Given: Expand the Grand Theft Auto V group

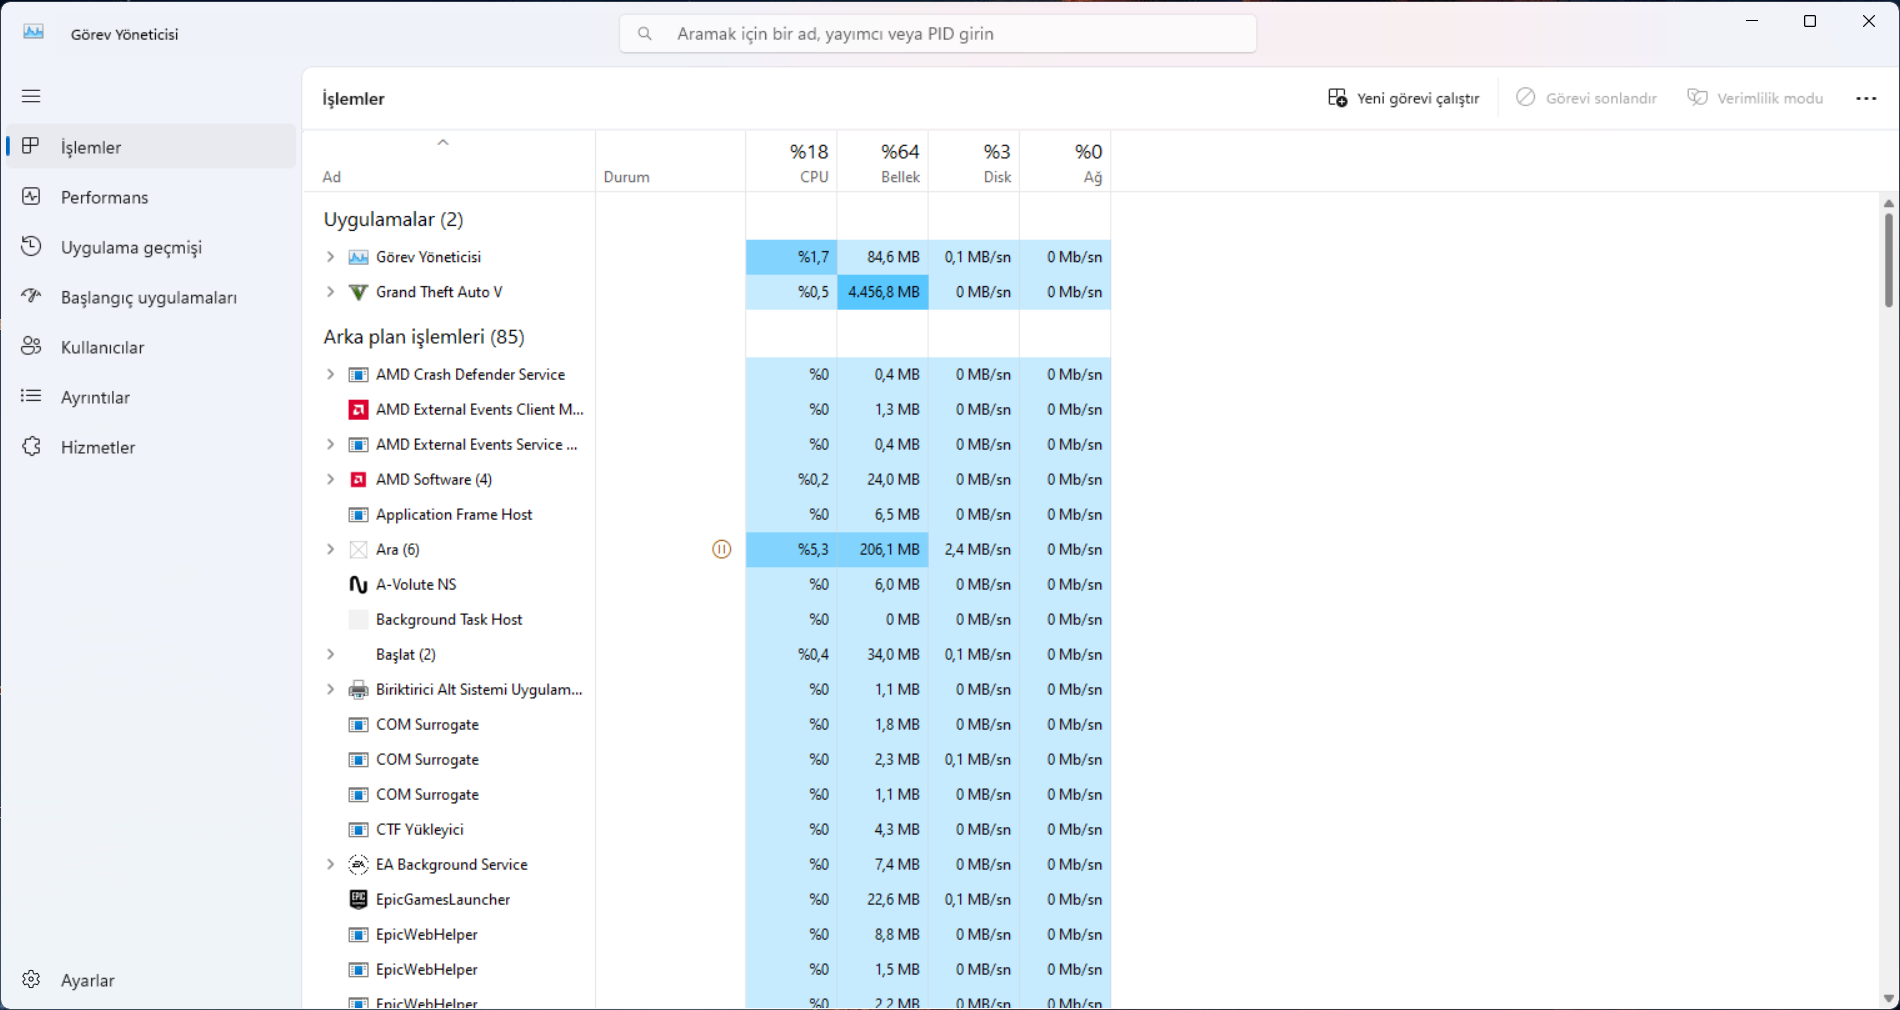Looking at the screenshot, I should (x=330, y=292).
